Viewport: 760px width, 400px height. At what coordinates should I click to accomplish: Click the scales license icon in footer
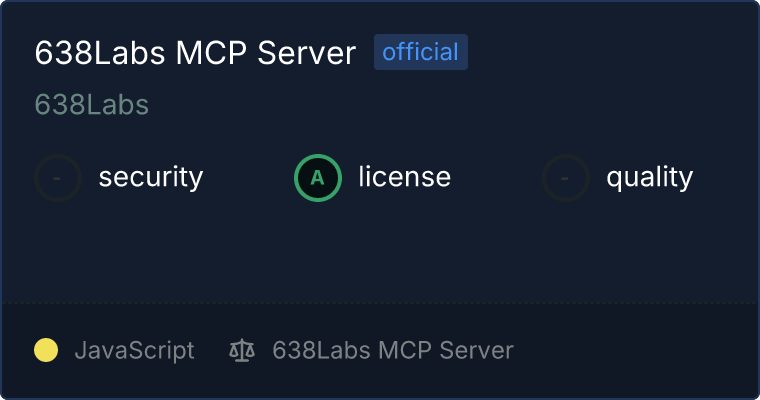(242, 351)
